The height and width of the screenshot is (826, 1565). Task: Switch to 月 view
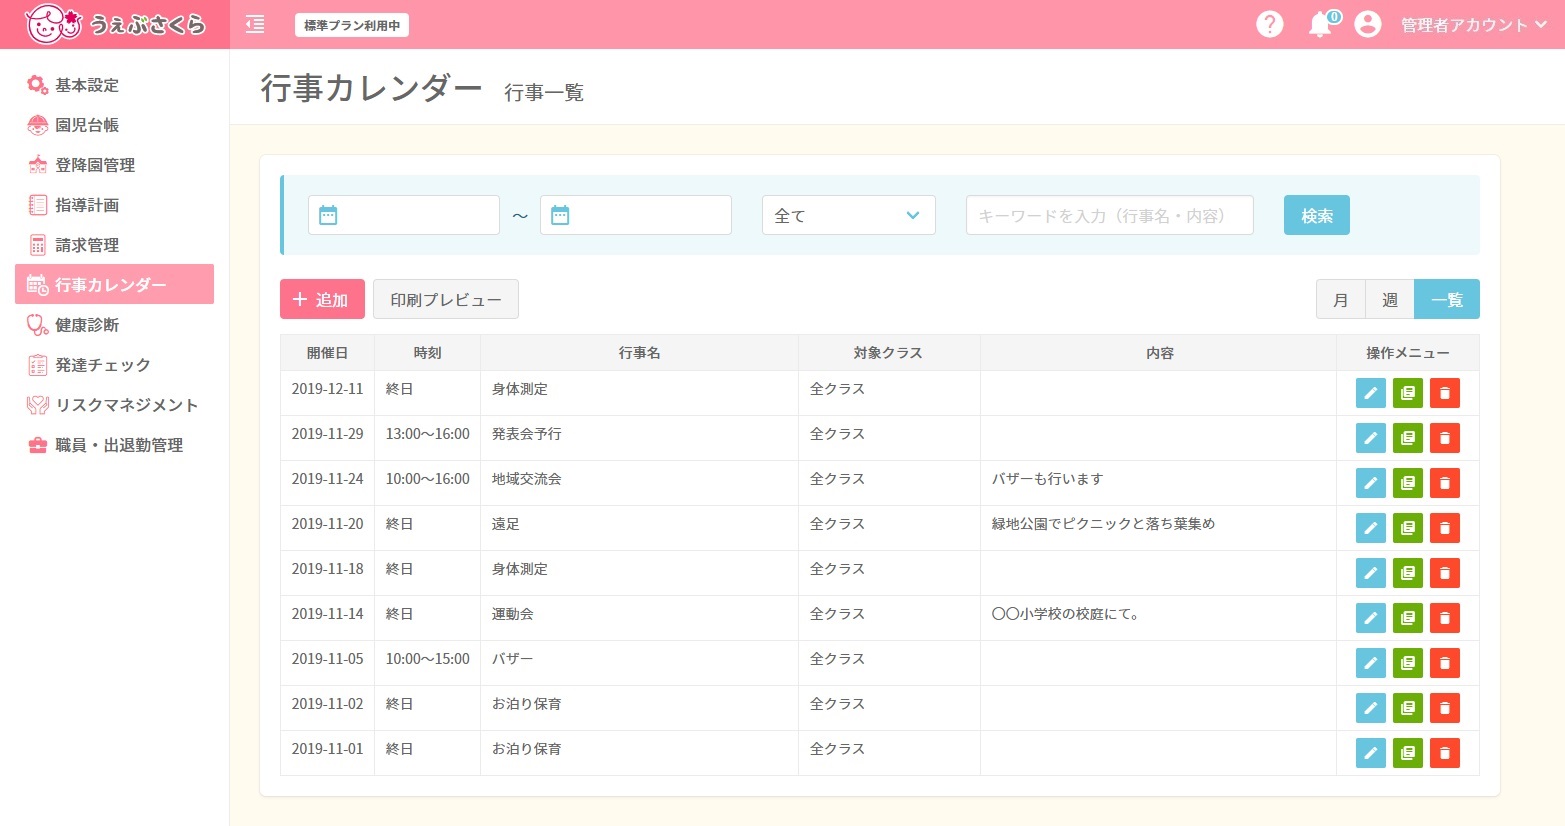pyautogui.click(x=1341, y=299)
